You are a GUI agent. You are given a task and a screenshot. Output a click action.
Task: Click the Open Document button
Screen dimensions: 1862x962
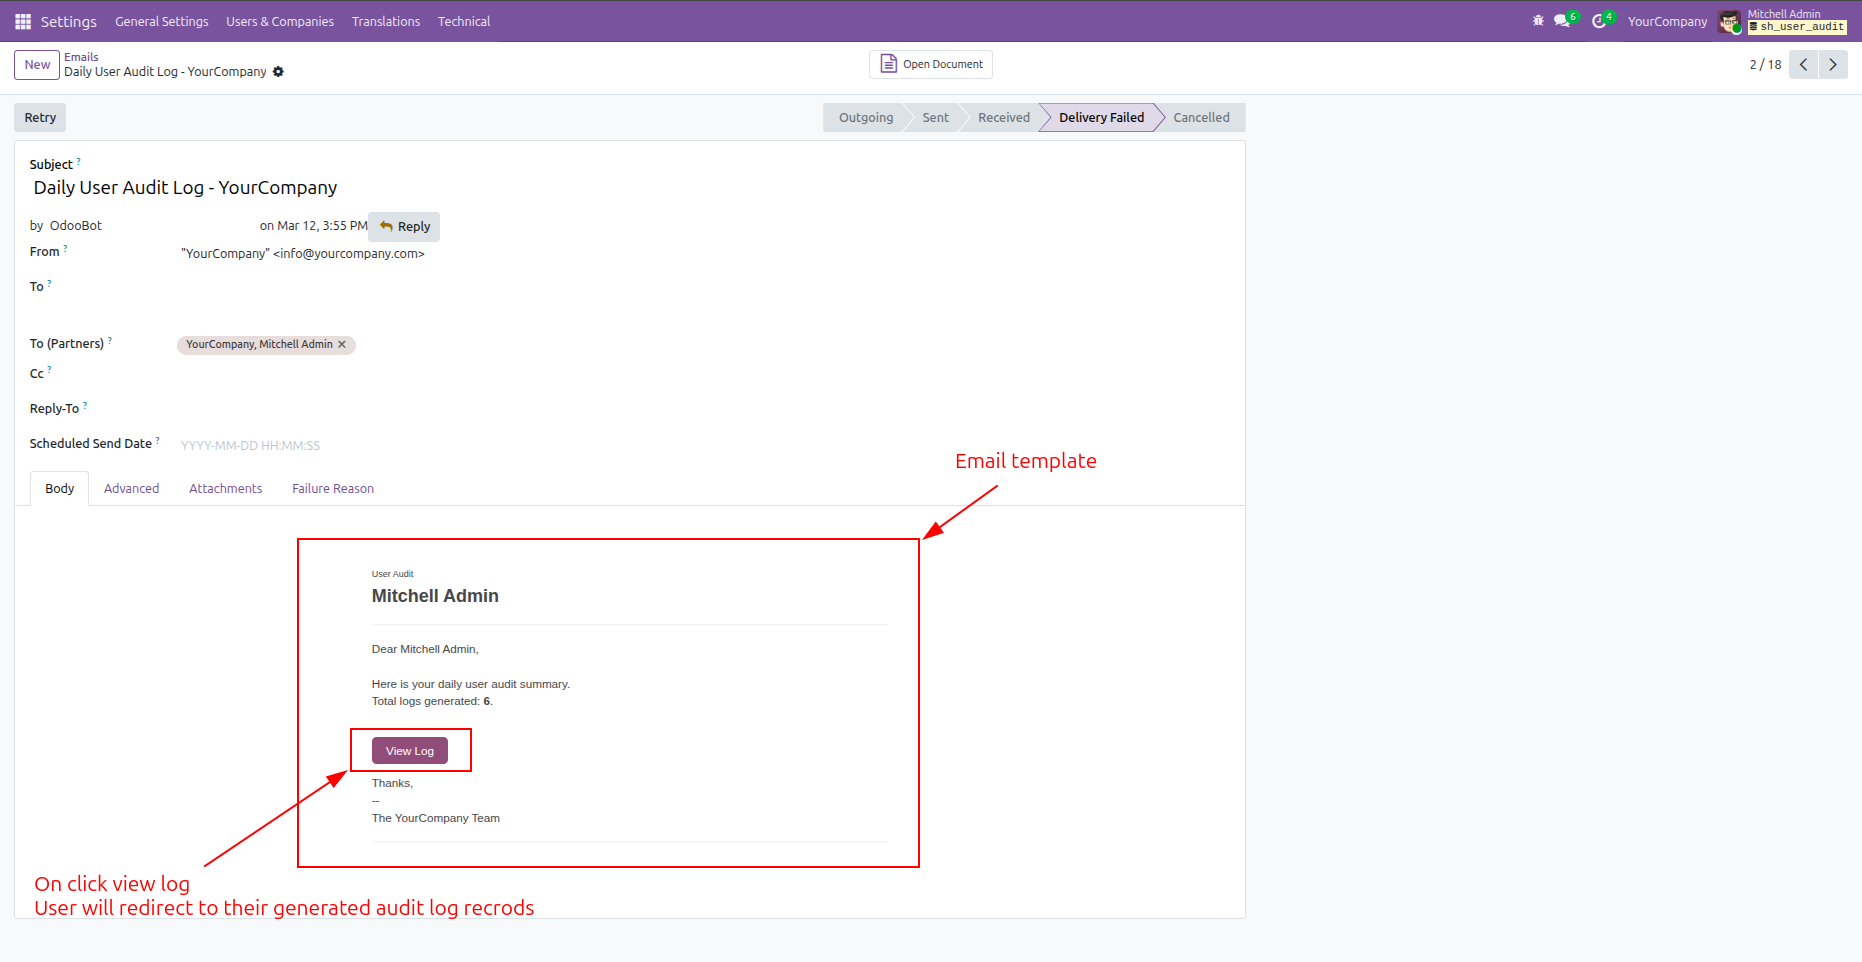coord(931,64)
